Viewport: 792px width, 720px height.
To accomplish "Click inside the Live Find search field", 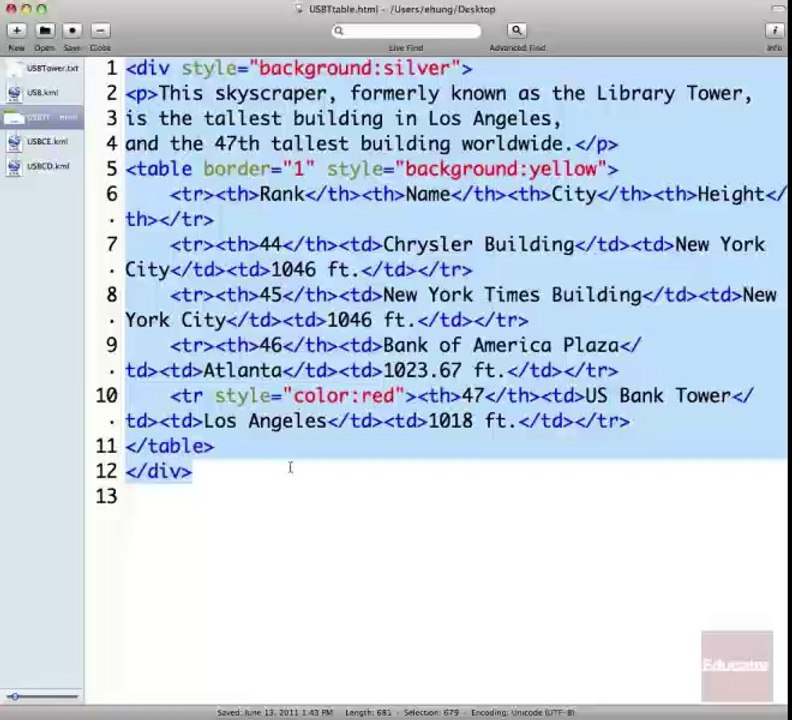I will 406,31.
